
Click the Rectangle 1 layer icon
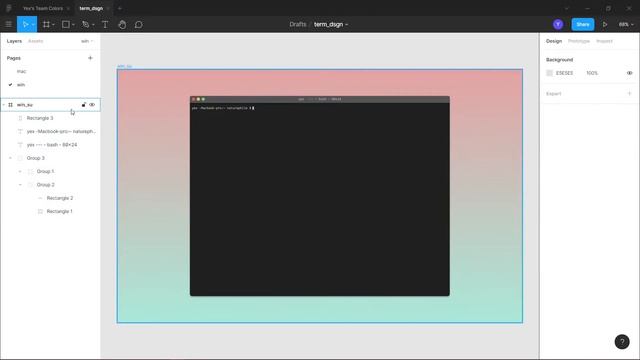[x=40, y=211]
